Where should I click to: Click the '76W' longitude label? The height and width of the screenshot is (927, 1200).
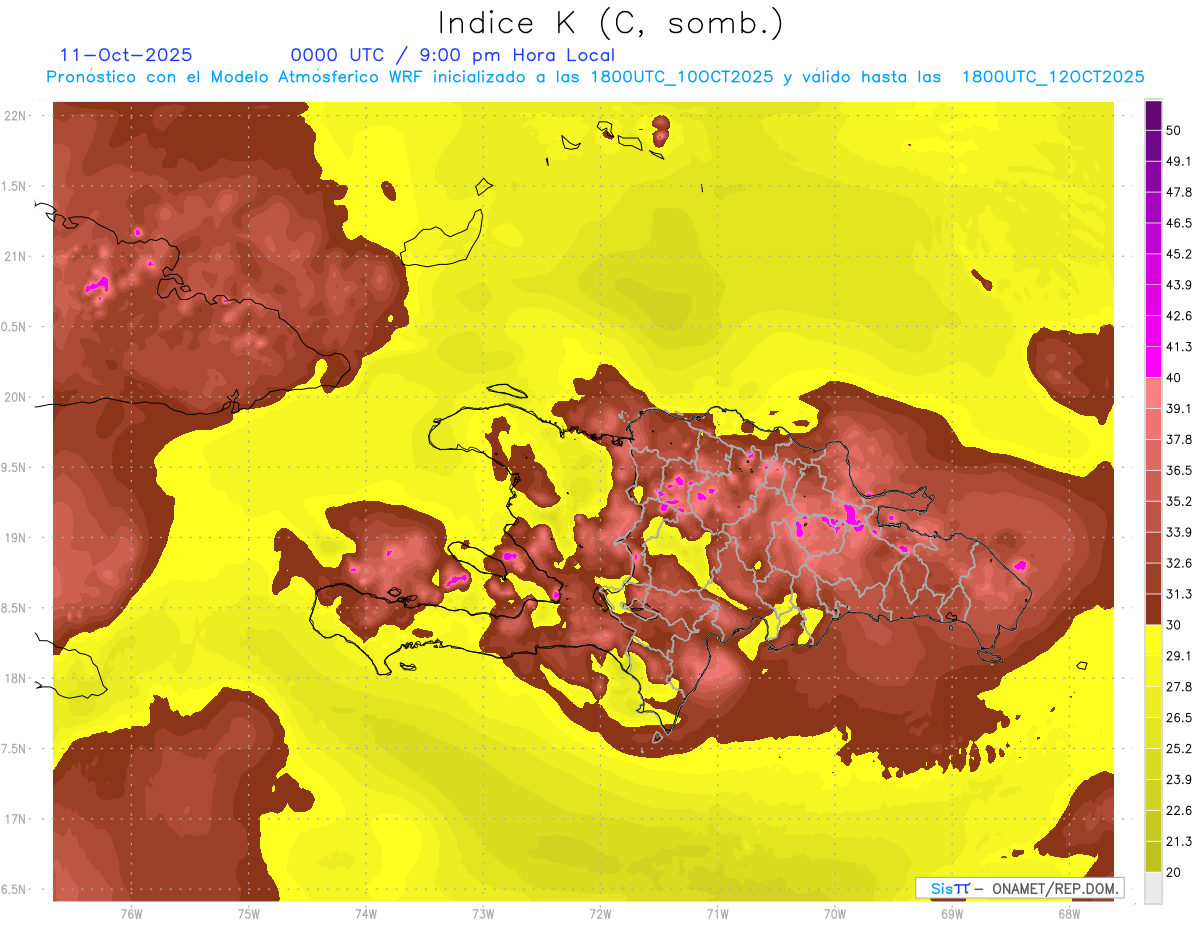tap(131, 914)
